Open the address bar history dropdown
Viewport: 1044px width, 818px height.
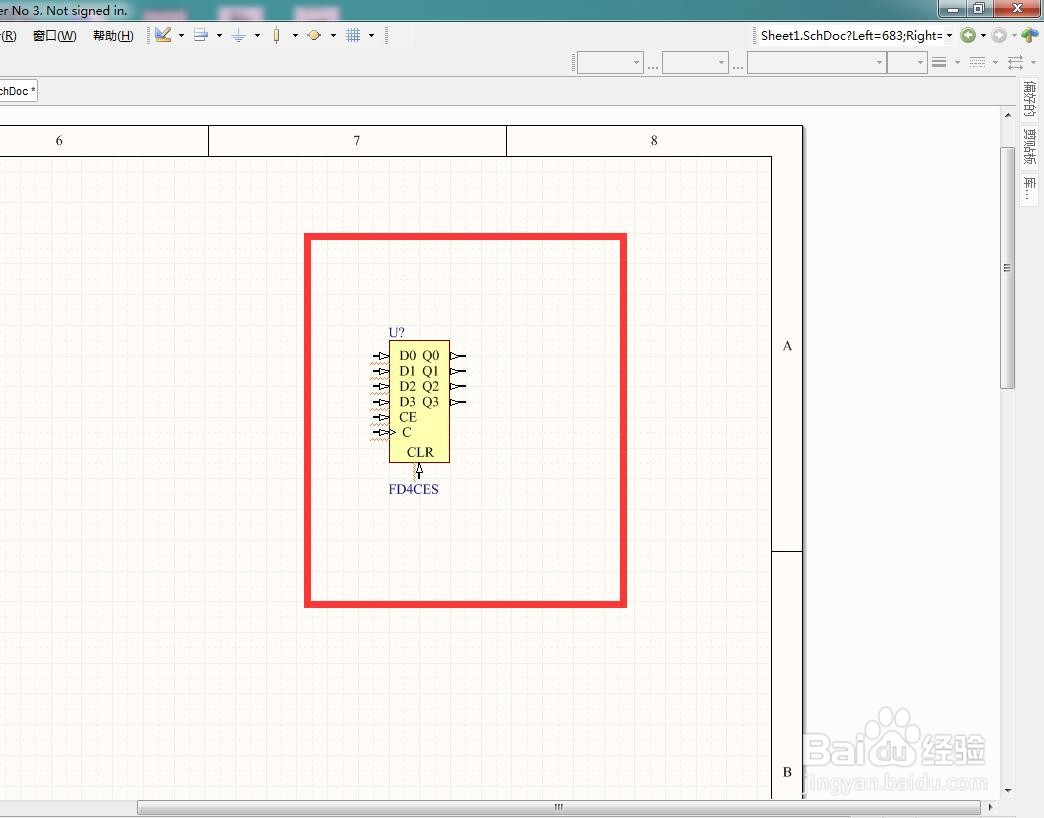[x=949, y=35]
